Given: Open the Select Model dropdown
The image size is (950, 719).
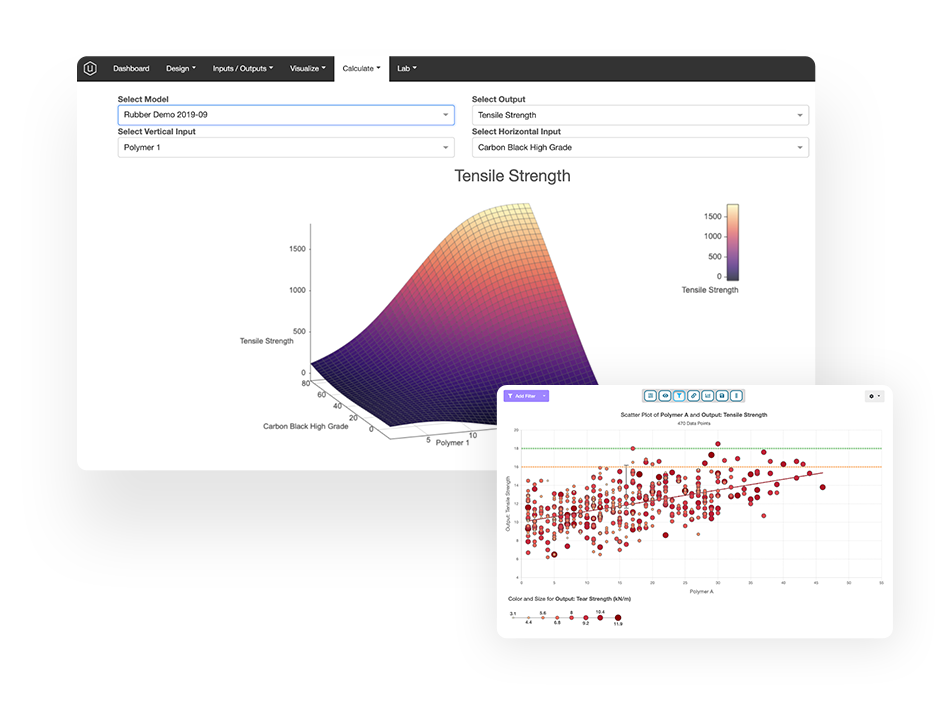Looking at the screenshot, I should pyautogui.click(x=286, y=115).
